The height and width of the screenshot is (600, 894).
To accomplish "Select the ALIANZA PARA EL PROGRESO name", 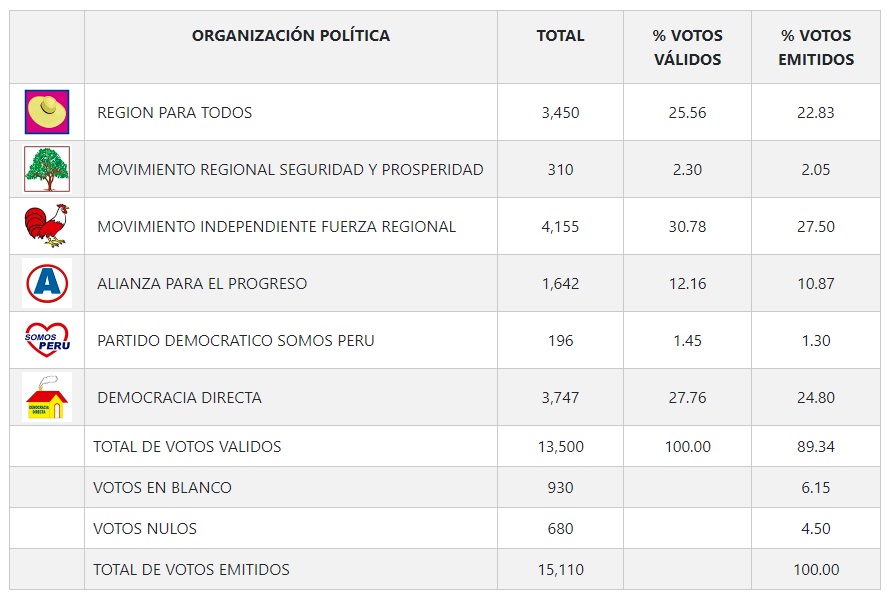I will tap(202, 284).
